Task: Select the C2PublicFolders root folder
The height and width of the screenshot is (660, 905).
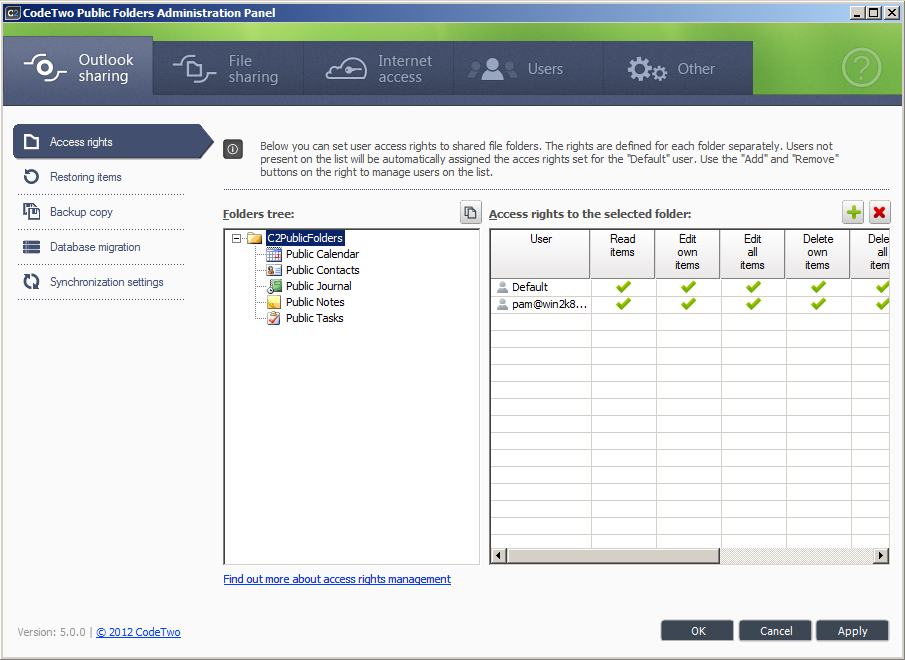Action: 305,238
